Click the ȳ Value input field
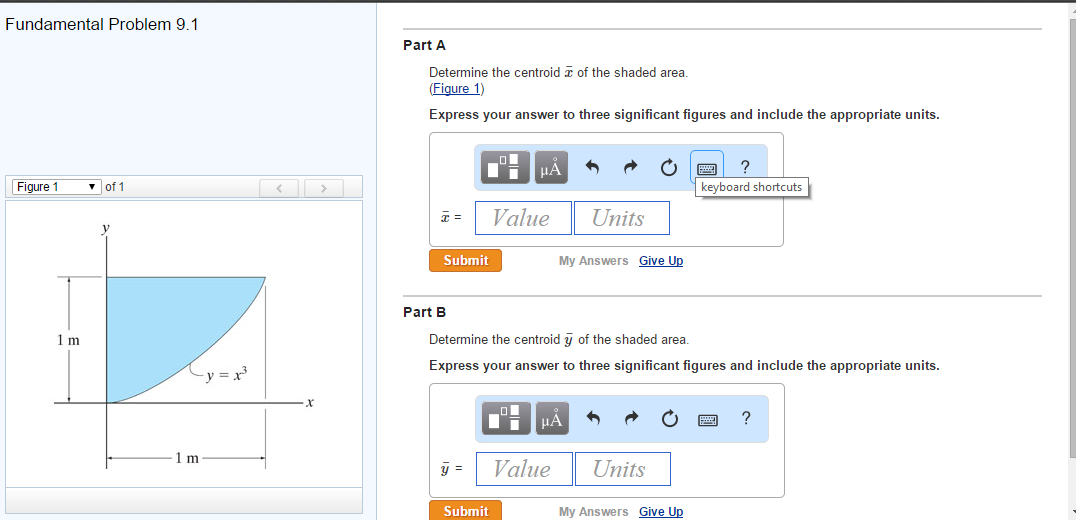The width and height of the screenshot is (1076, 520). click(x=524, y=469)
